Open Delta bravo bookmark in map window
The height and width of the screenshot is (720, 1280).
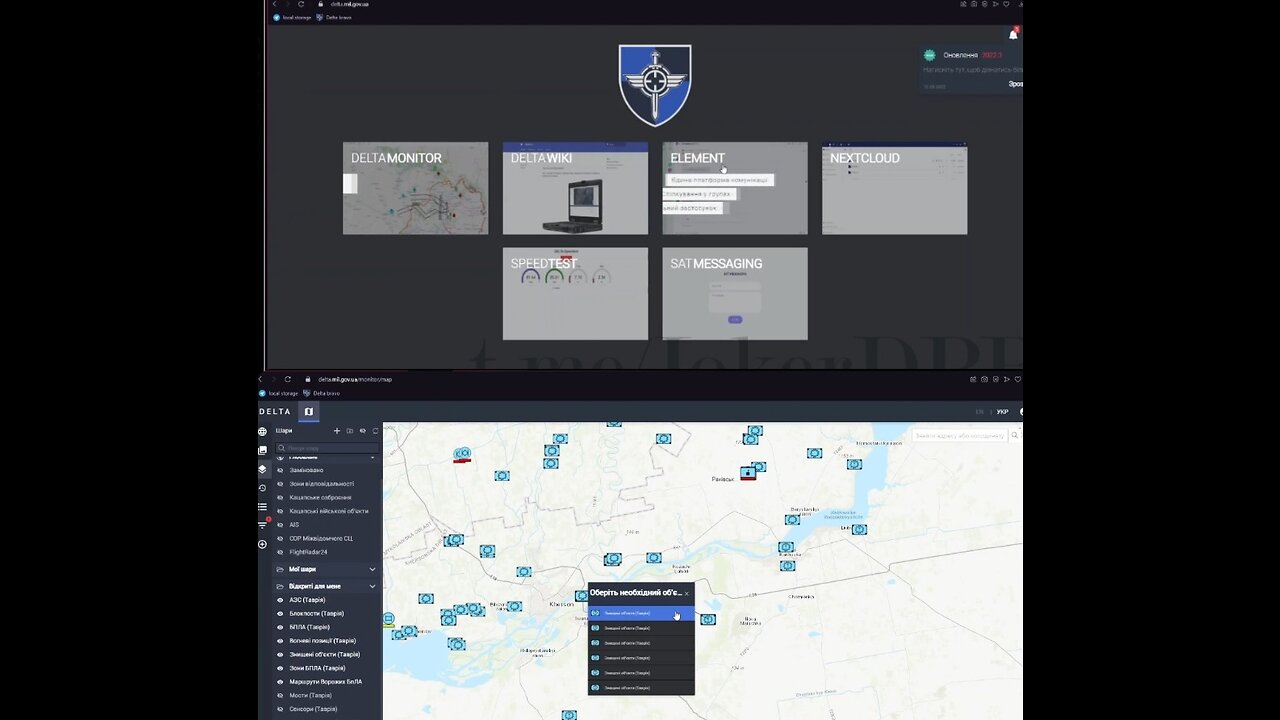click(x=321, y=393)
